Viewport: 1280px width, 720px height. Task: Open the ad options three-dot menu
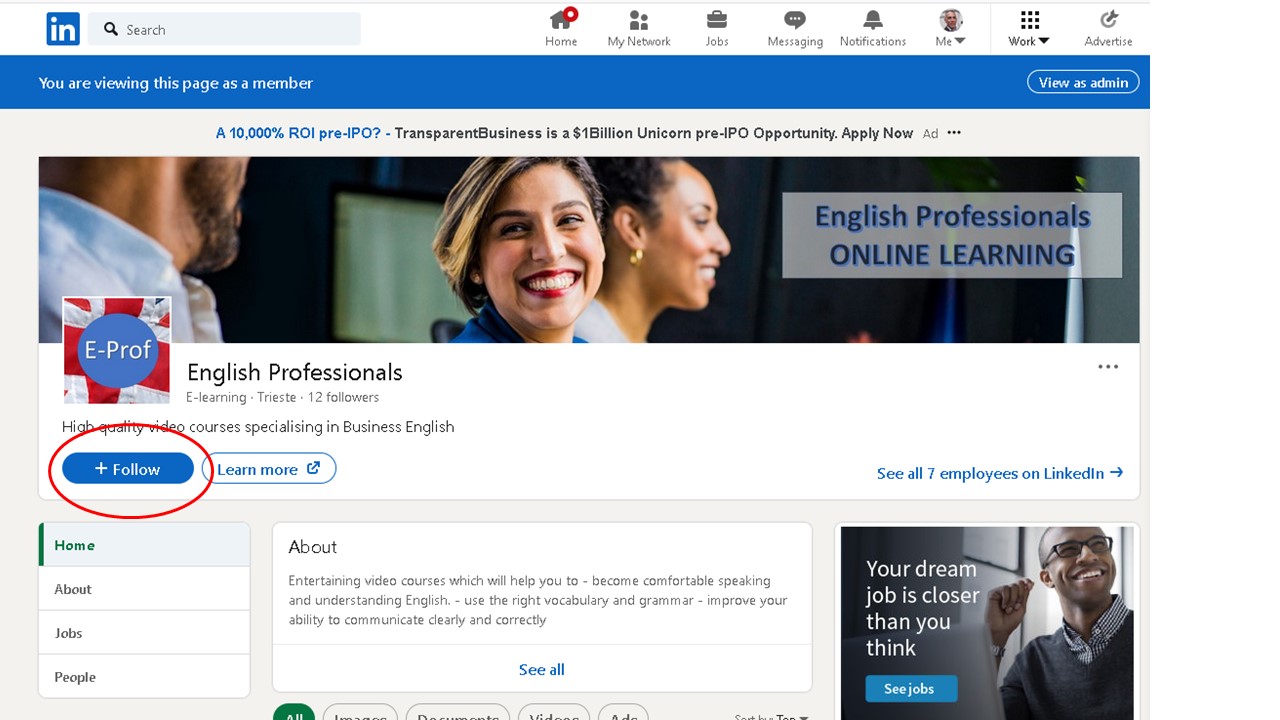tap(954, 133)
